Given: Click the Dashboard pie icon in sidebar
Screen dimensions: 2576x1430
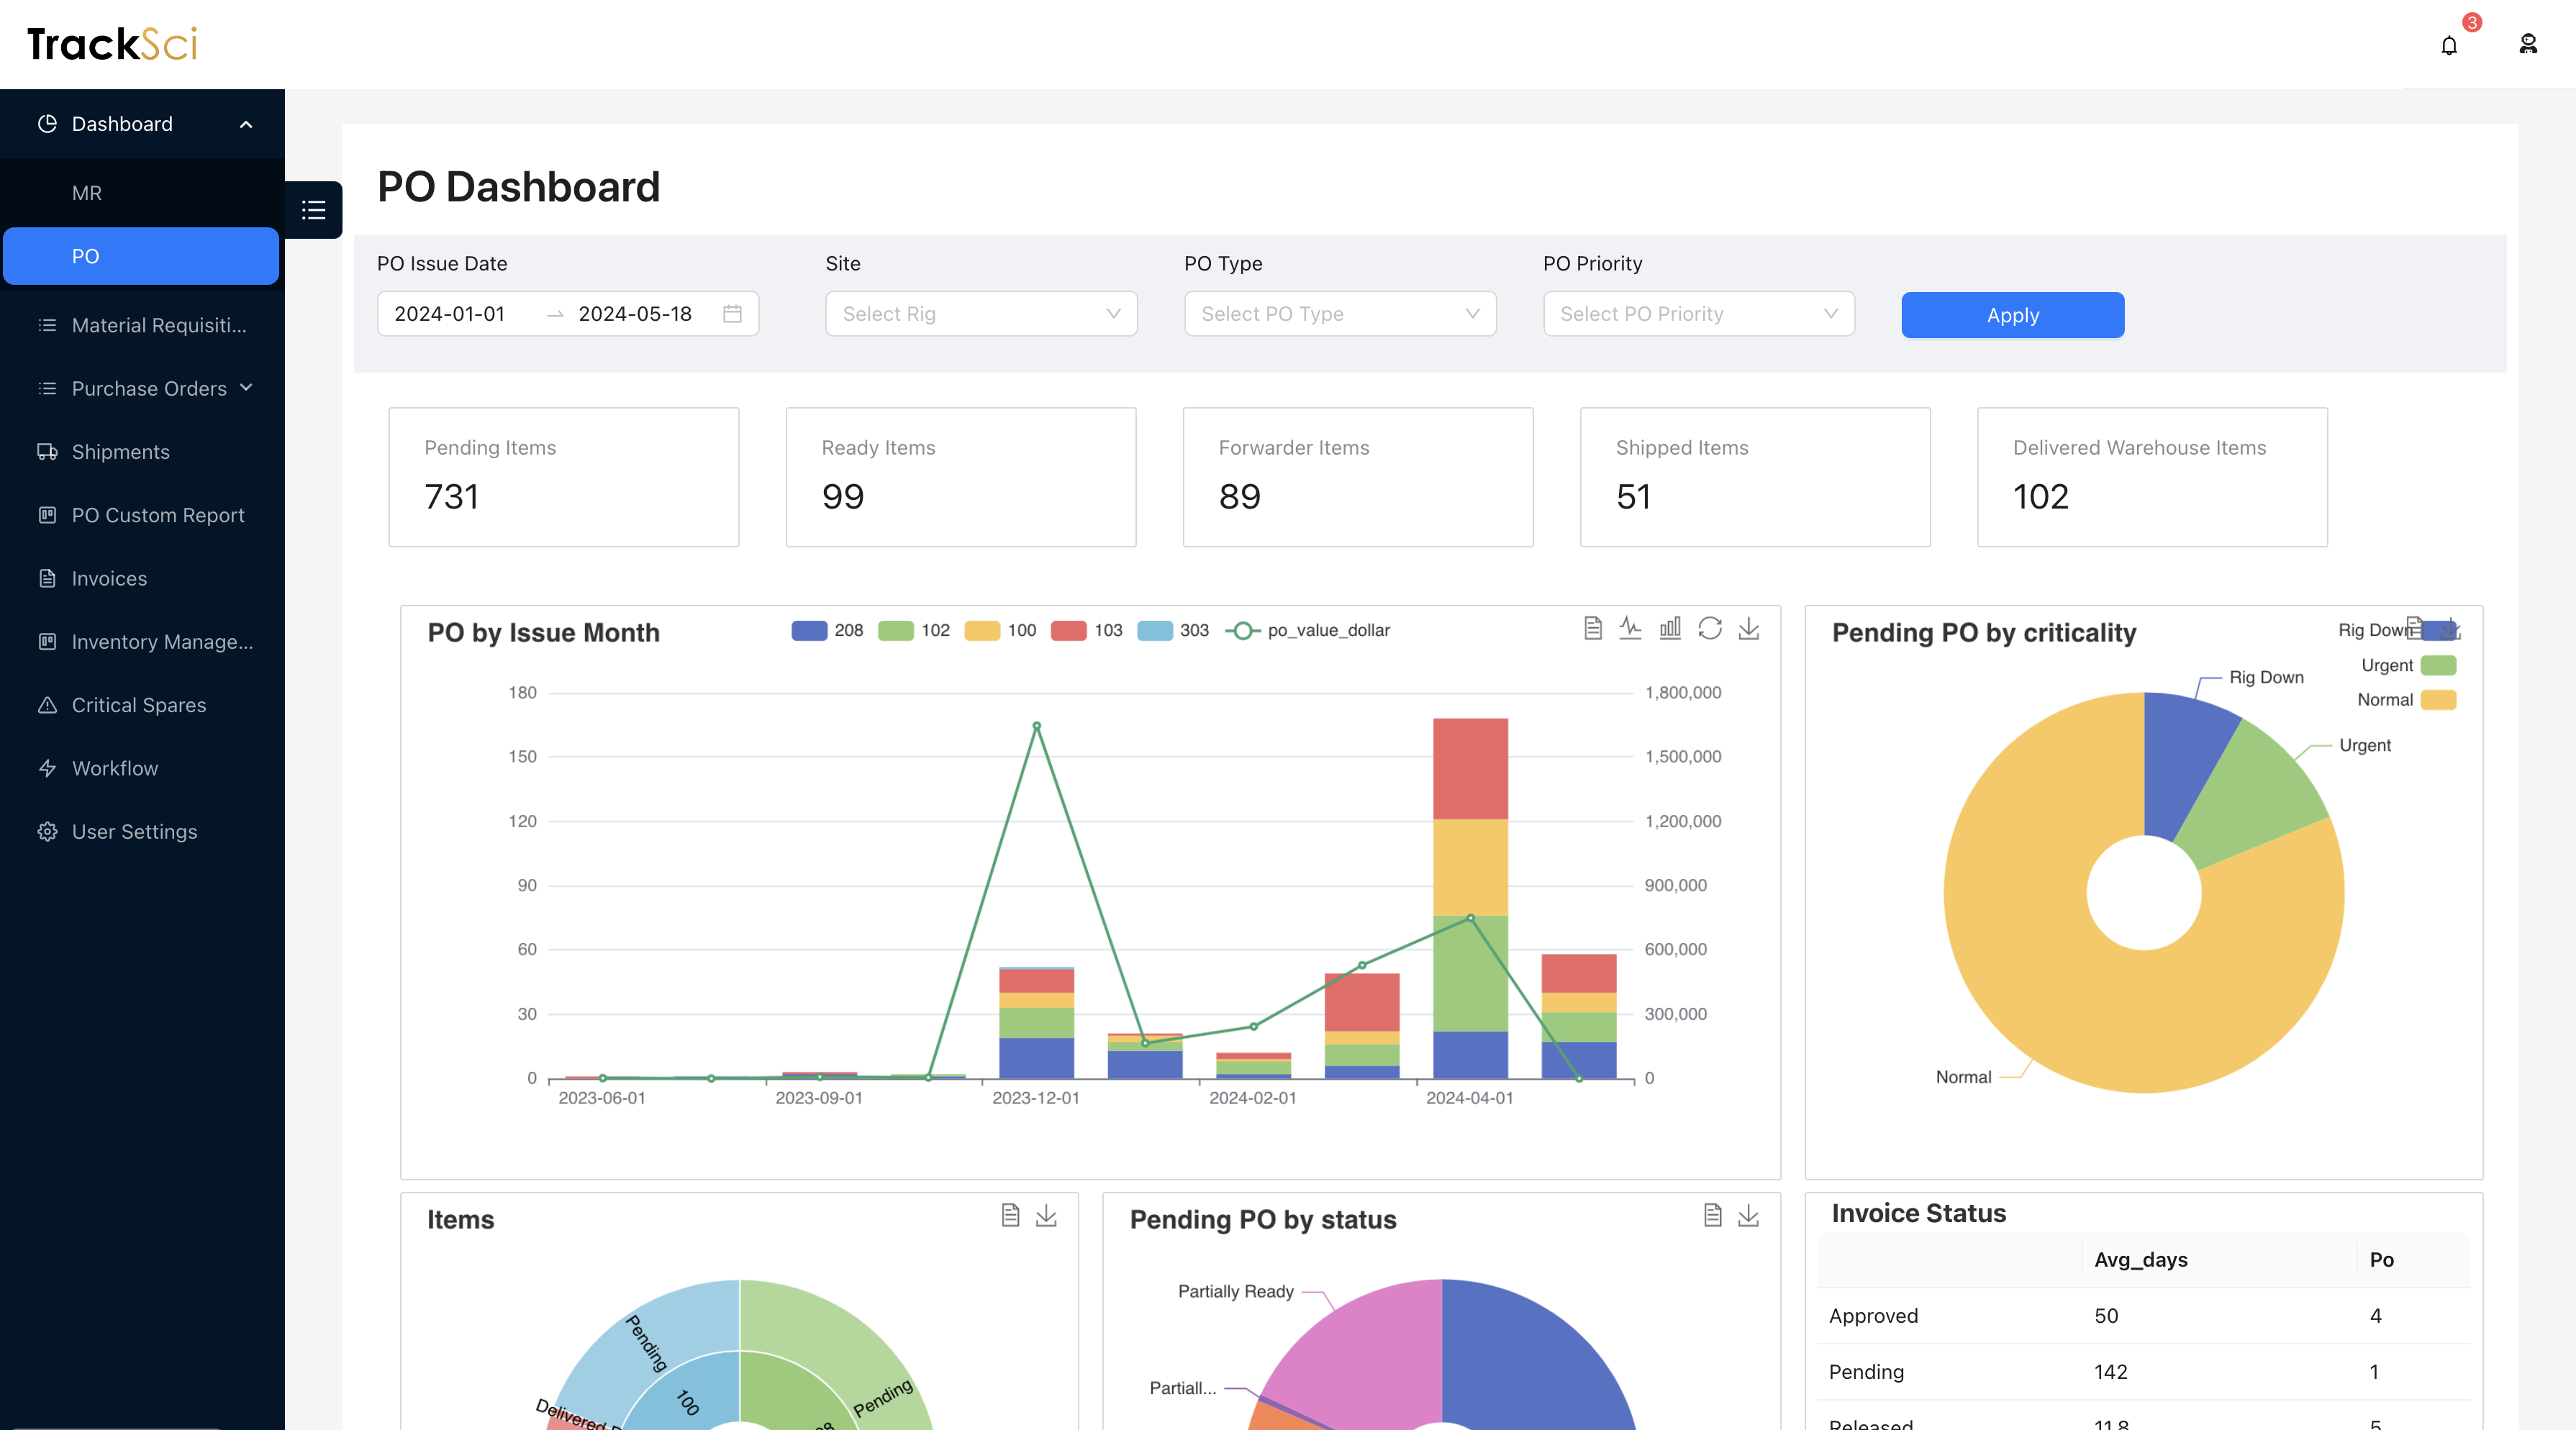Looking at the screenshot, I should click(x=47, y=124).
